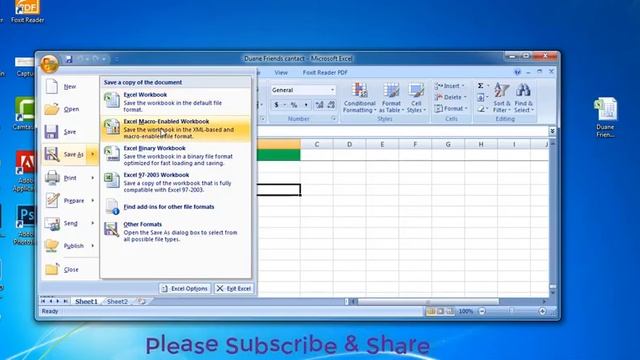The height and width of the screenshot is (360, 640).
Task: Apply accounting dollar number format
Action: point(276,105)
